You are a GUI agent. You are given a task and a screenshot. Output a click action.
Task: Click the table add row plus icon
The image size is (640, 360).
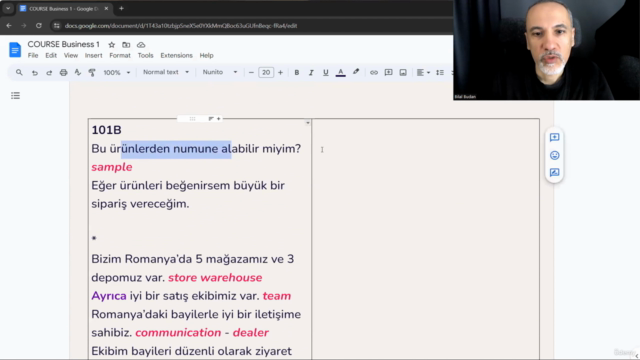(219, 119)
